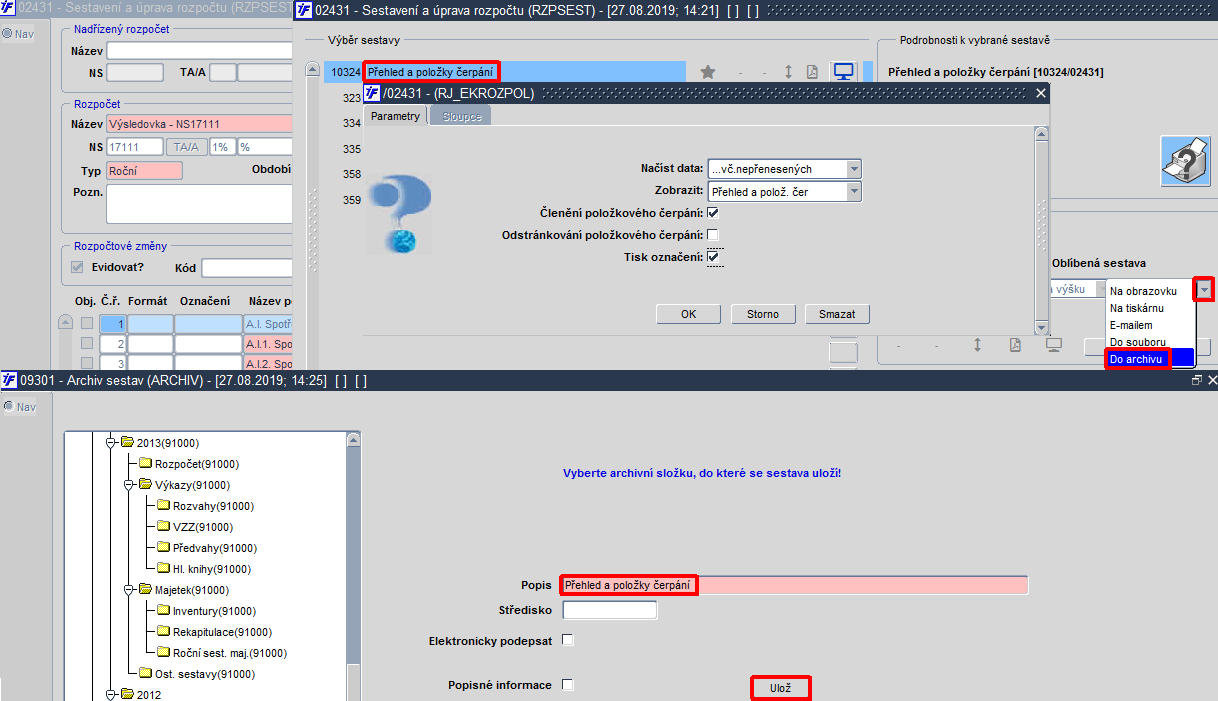Click the 2013(91000) folder icon

(x=127, y=442)
